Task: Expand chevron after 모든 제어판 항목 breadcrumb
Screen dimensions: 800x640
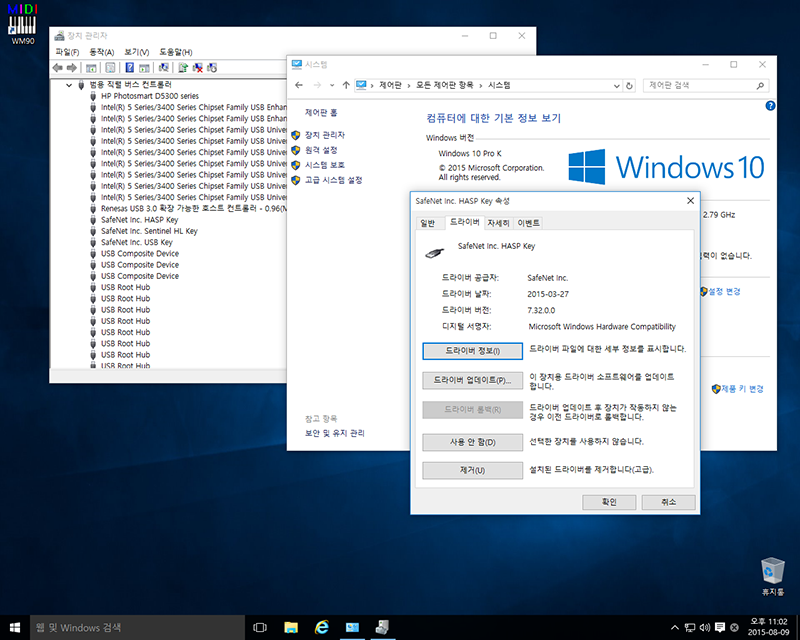Action: click(481, 86)
